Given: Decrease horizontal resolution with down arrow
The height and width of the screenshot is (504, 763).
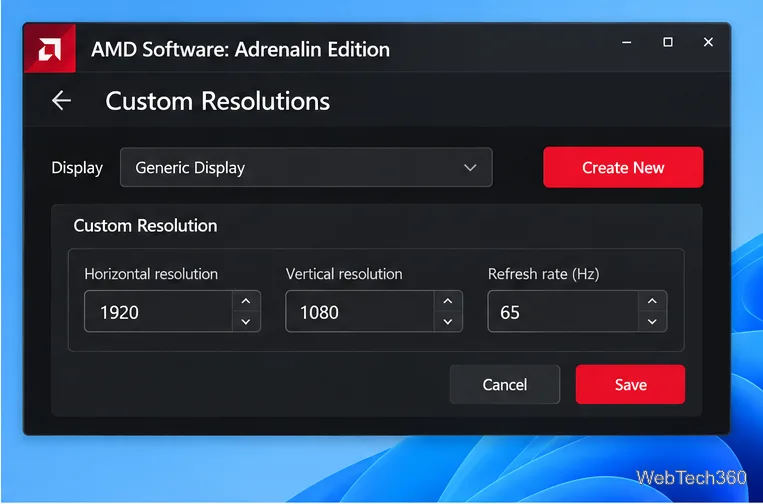Looking at the screenshot, I should (246, 322).
